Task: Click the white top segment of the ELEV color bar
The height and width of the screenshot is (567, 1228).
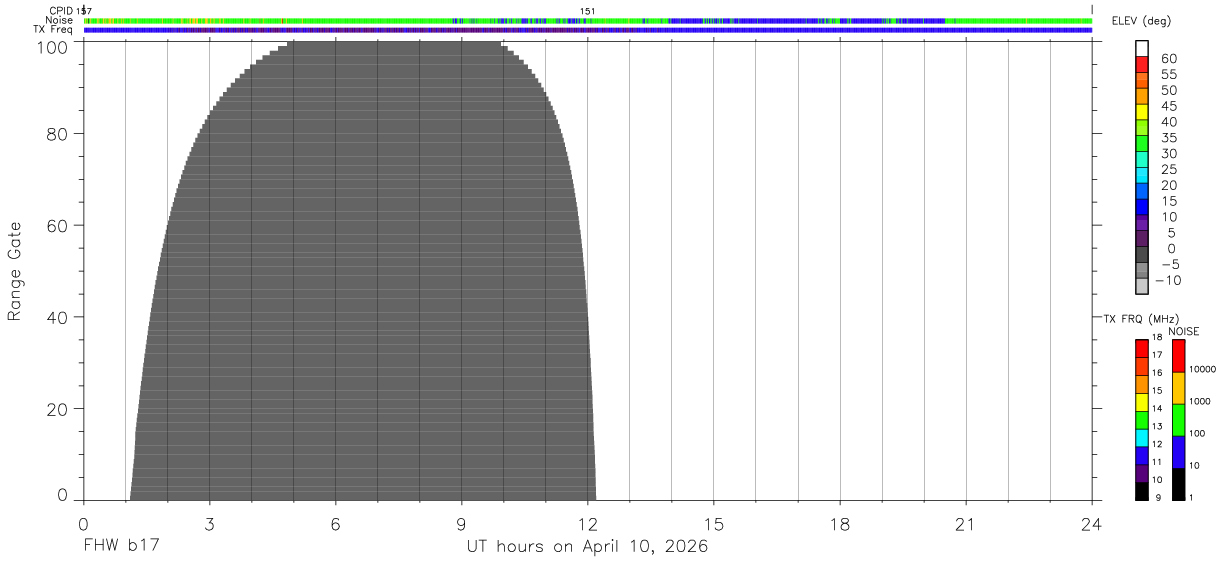Action: 1142,48
